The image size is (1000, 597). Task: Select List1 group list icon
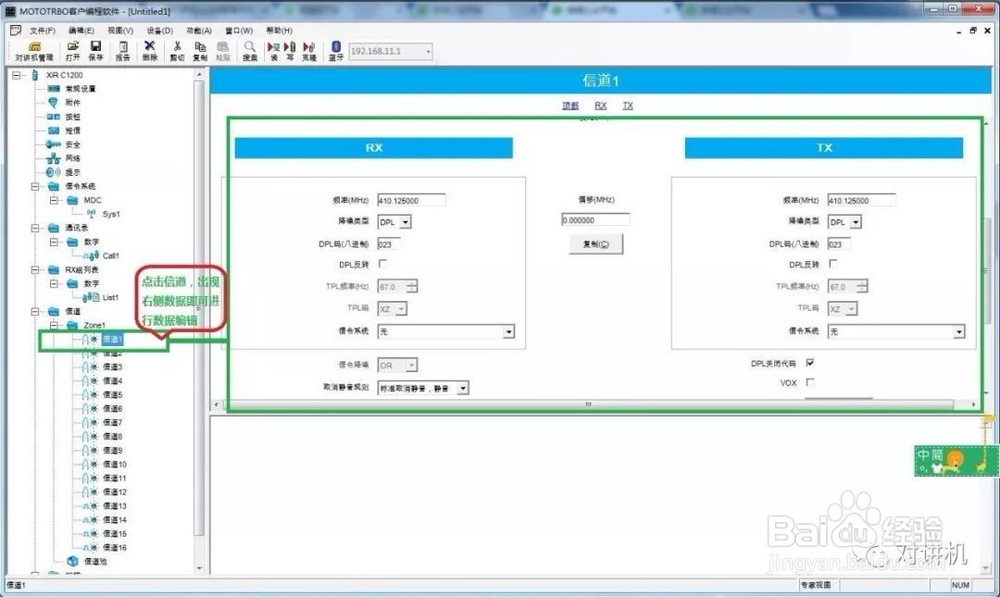pos(91,297)
